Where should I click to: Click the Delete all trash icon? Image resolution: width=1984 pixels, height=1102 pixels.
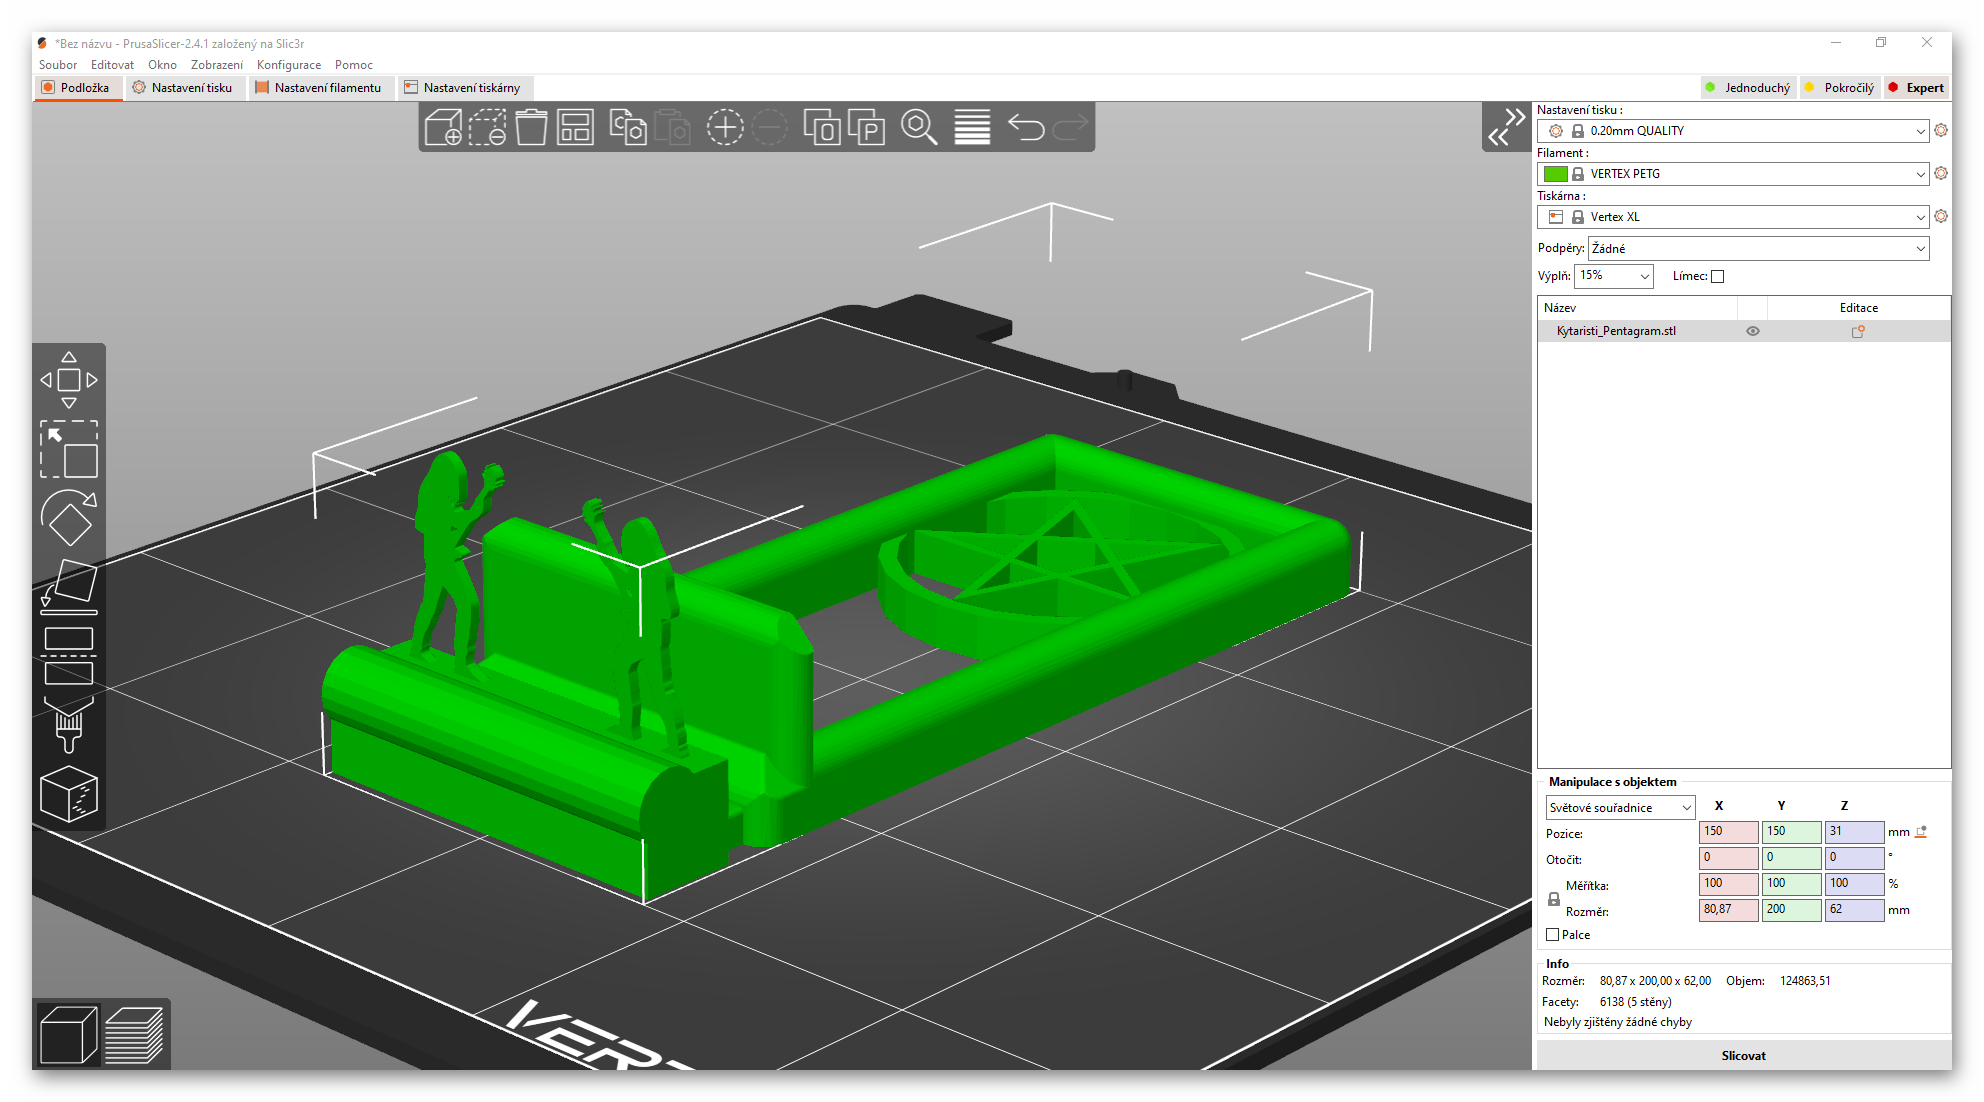(531, 128)
